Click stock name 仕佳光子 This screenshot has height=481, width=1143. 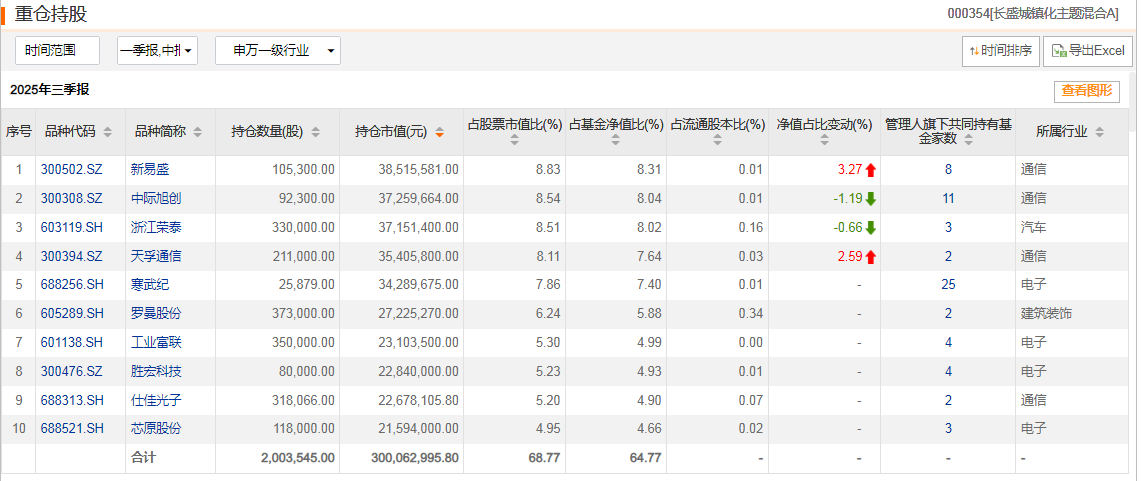156,400
